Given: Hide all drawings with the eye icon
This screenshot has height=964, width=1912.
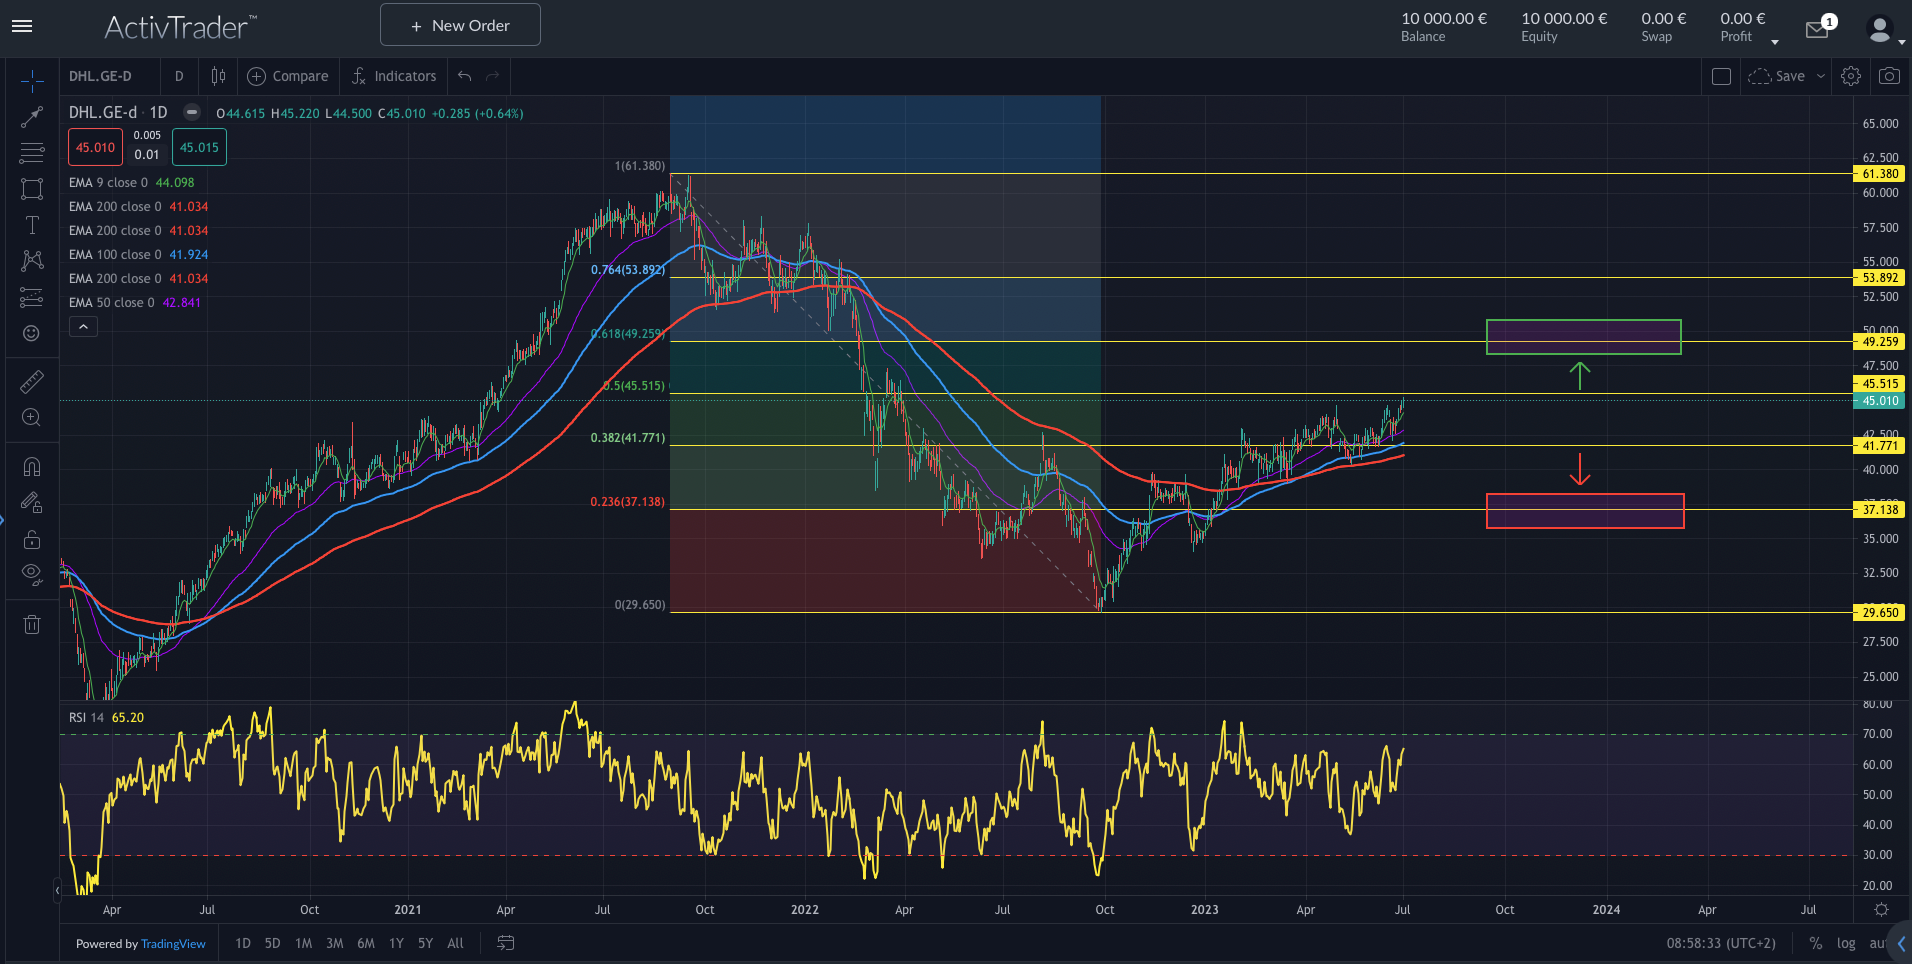Looking at the screenshot, I should click(32, 574).
